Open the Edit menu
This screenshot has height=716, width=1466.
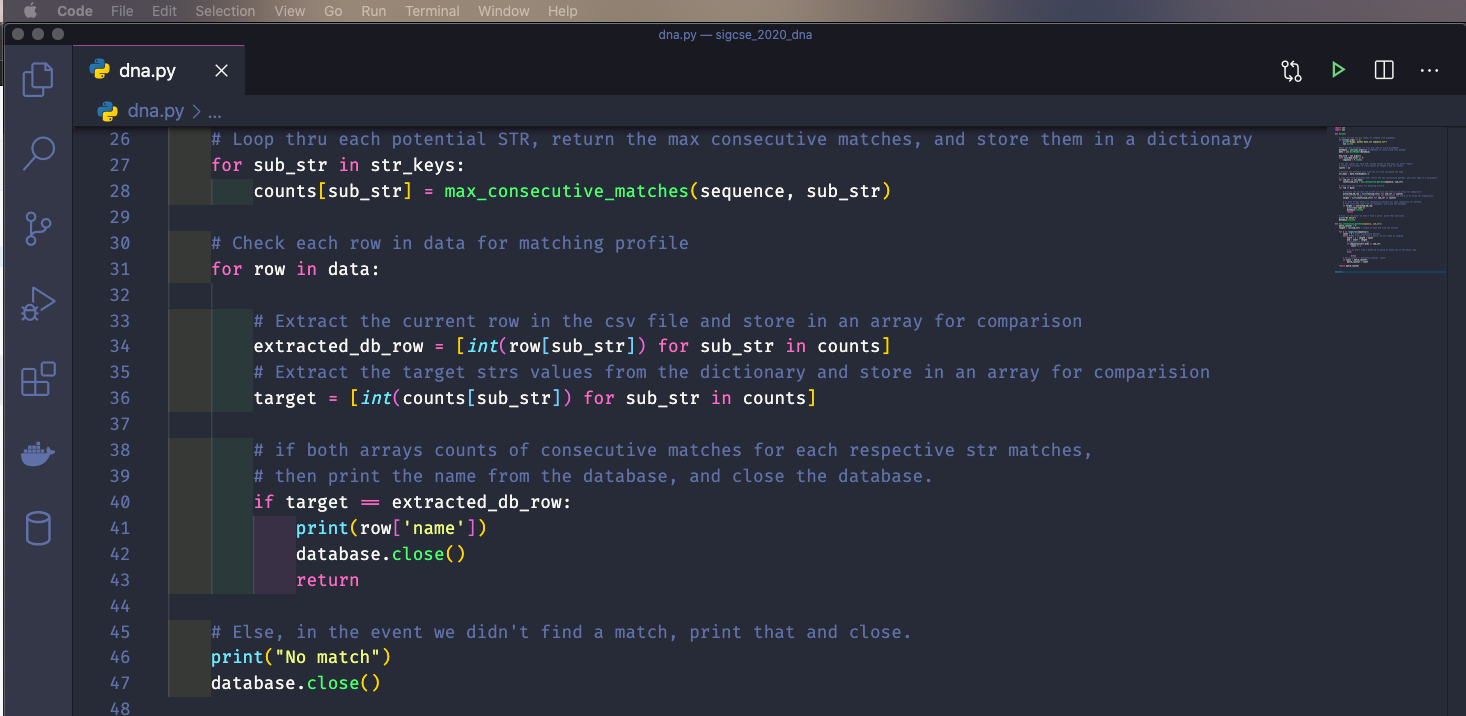(164, 11)
